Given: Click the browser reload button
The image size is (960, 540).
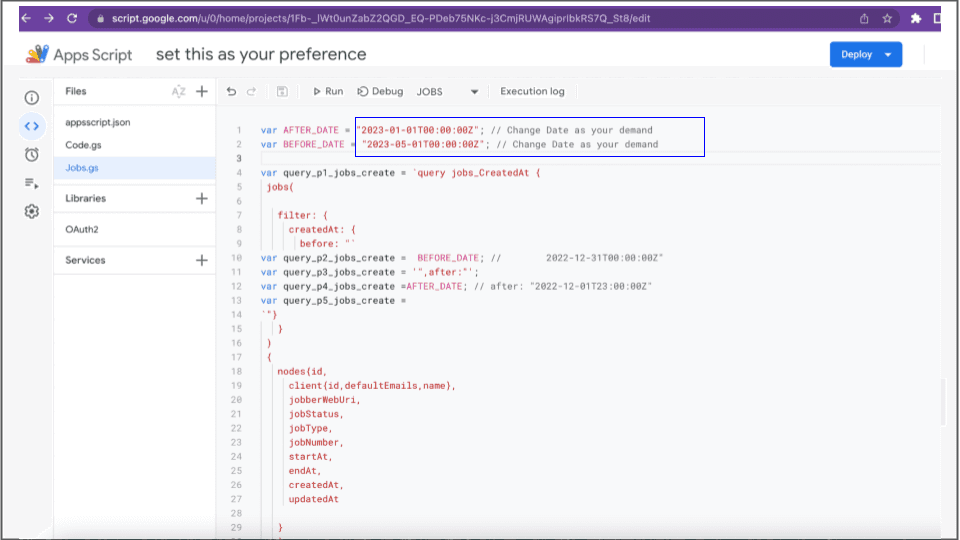Looking at the screenshot, I should pyautogui.click(x=71, y=18).
